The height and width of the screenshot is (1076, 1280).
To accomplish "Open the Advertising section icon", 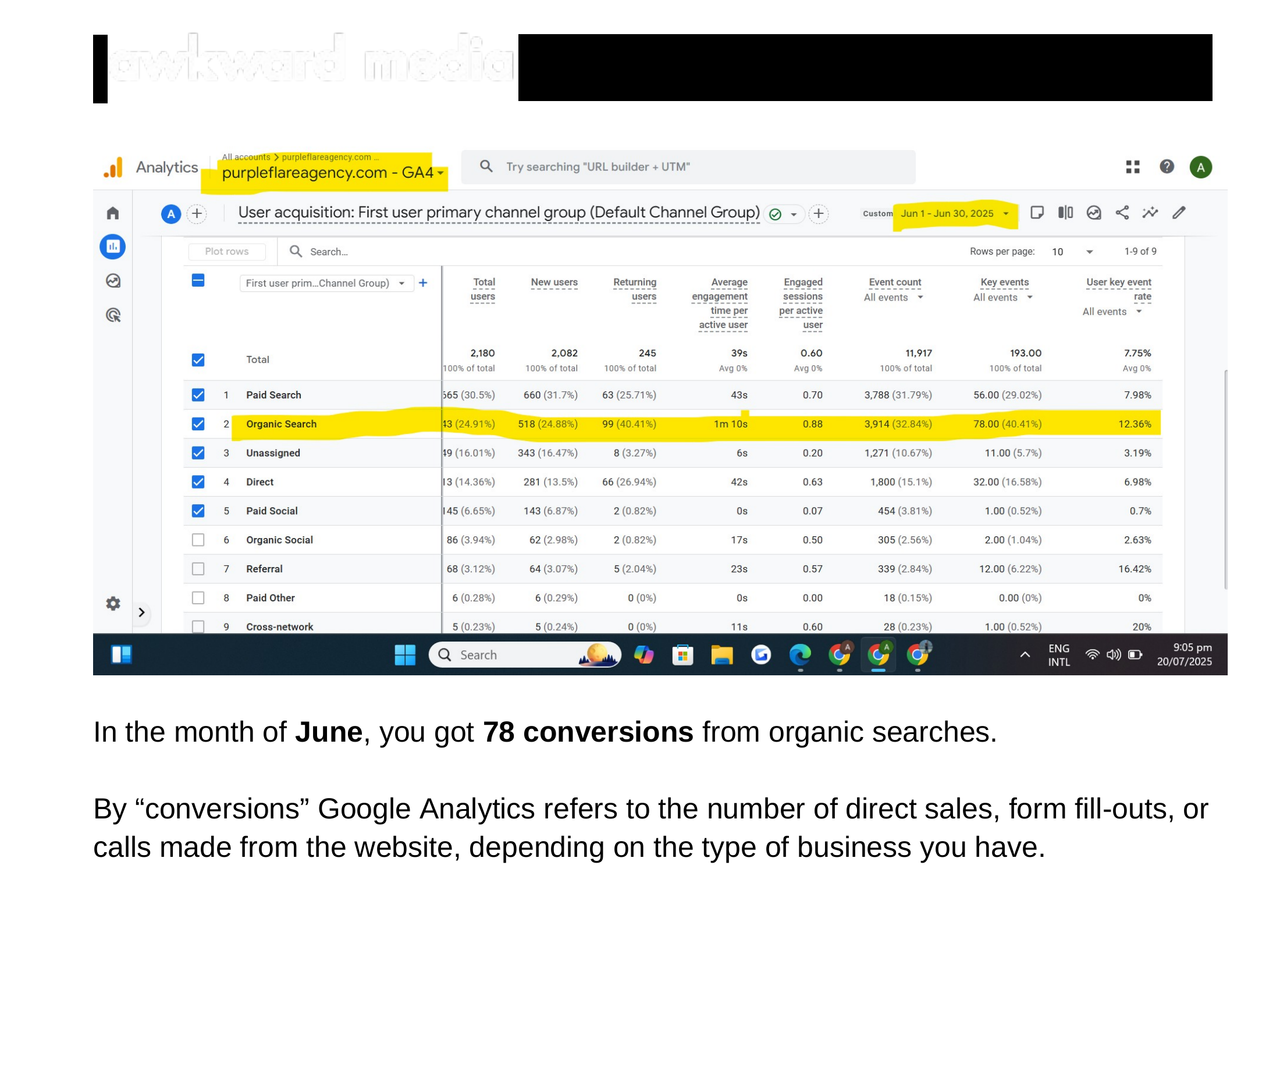I will pos(113,315).
